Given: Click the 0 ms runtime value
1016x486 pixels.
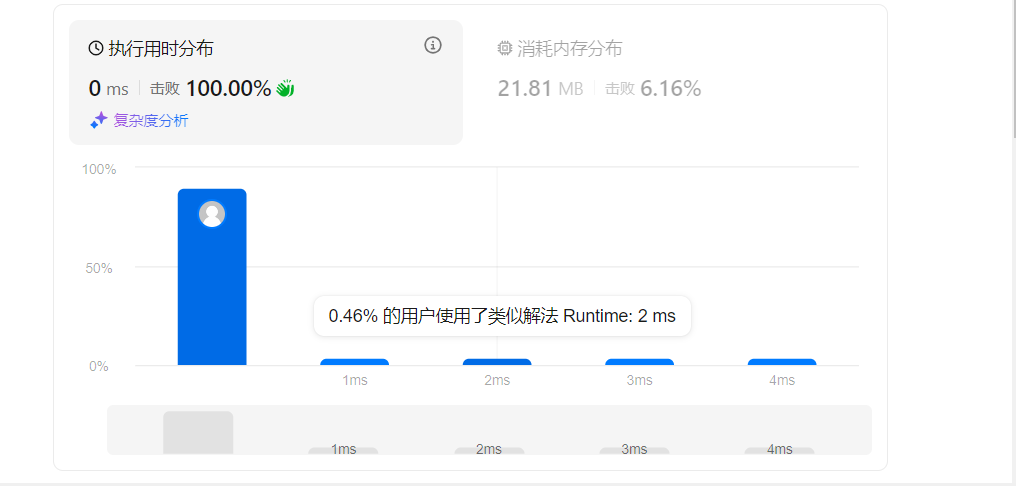Looking at the screenshot, I should click(x=108, y=88).
